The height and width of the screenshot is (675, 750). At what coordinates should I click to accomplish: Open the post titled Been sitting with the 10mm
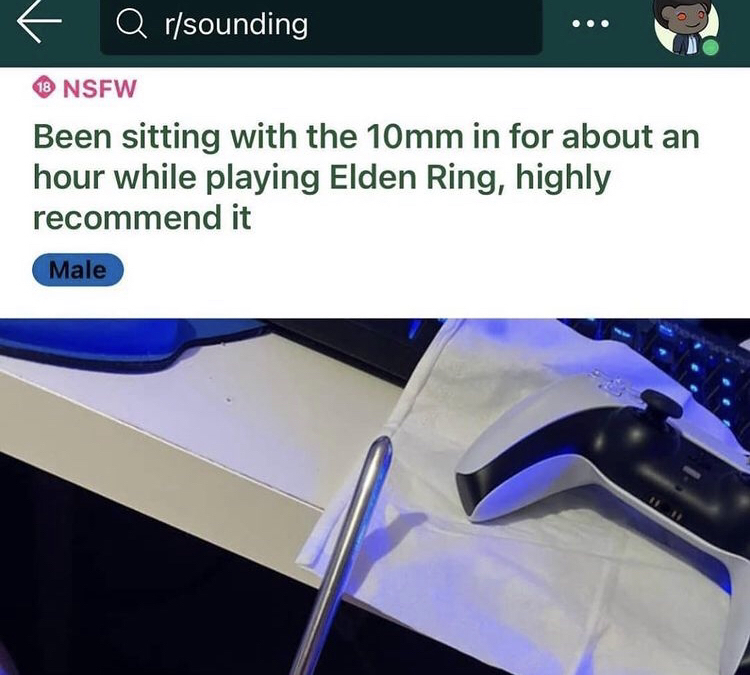366,177
